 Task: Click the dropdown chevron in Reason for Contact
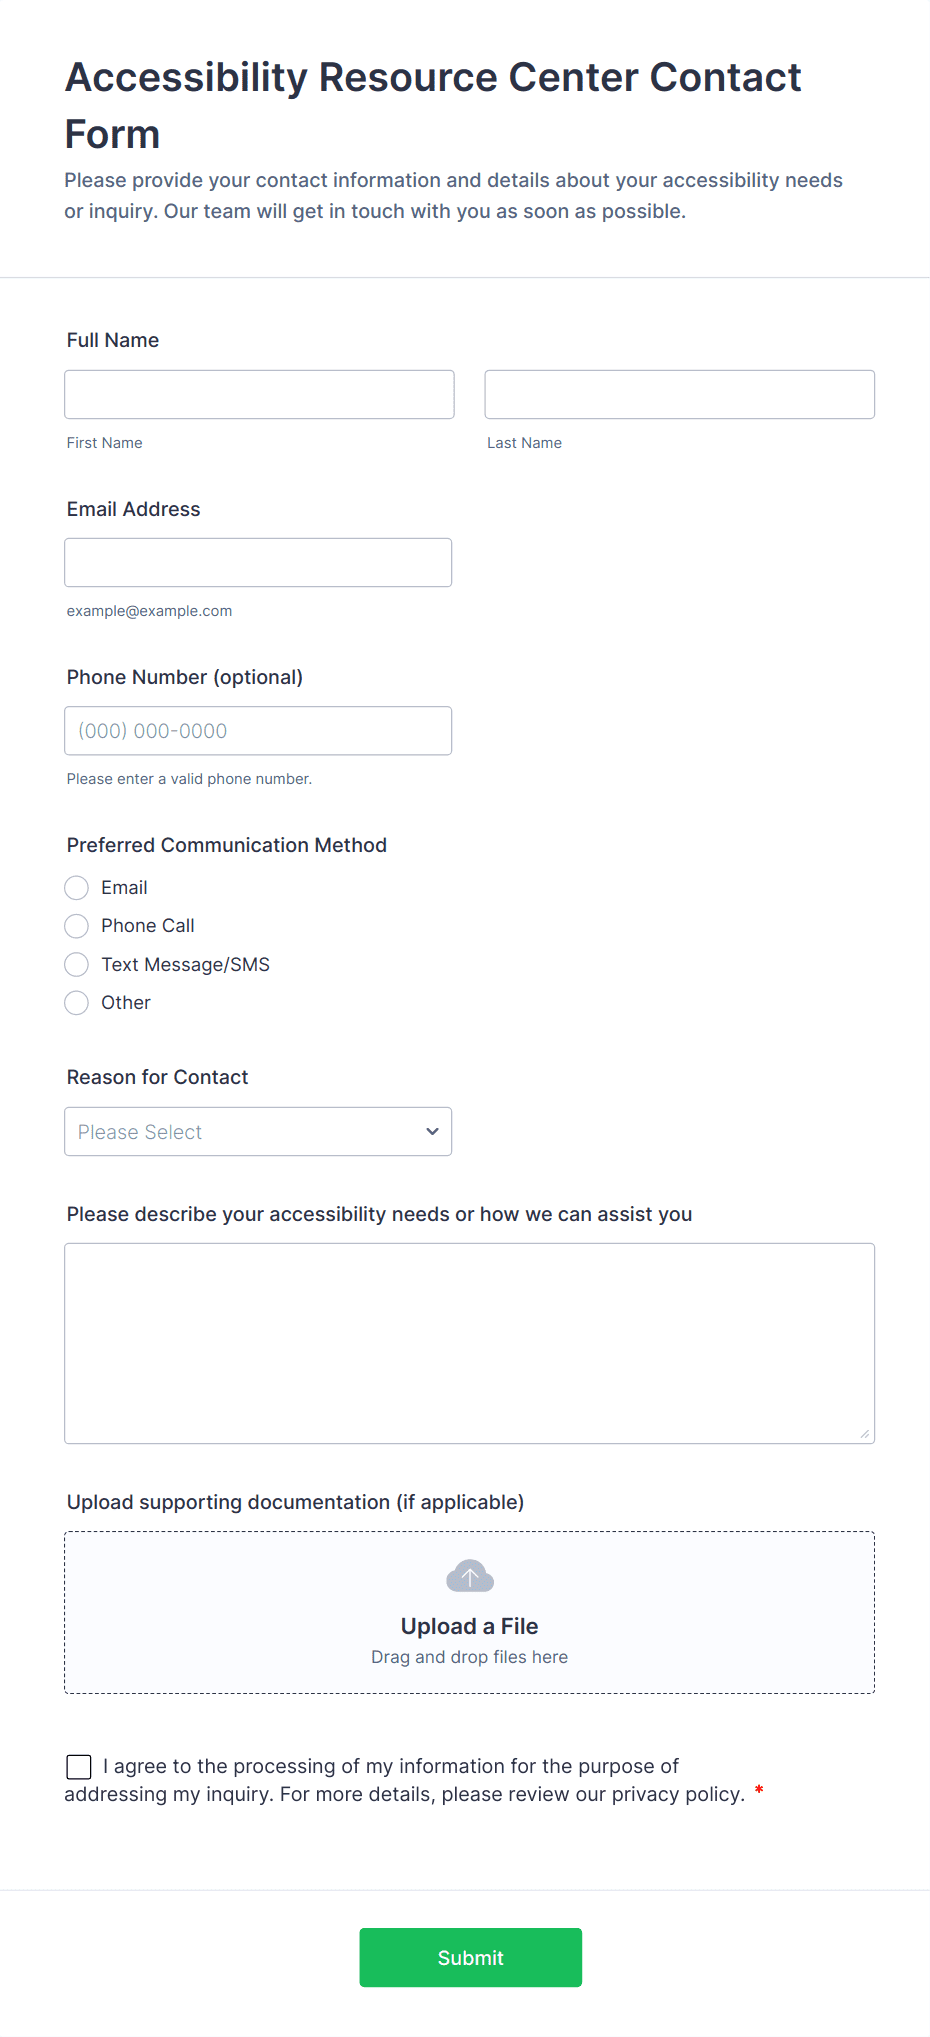pos(432,1132)
